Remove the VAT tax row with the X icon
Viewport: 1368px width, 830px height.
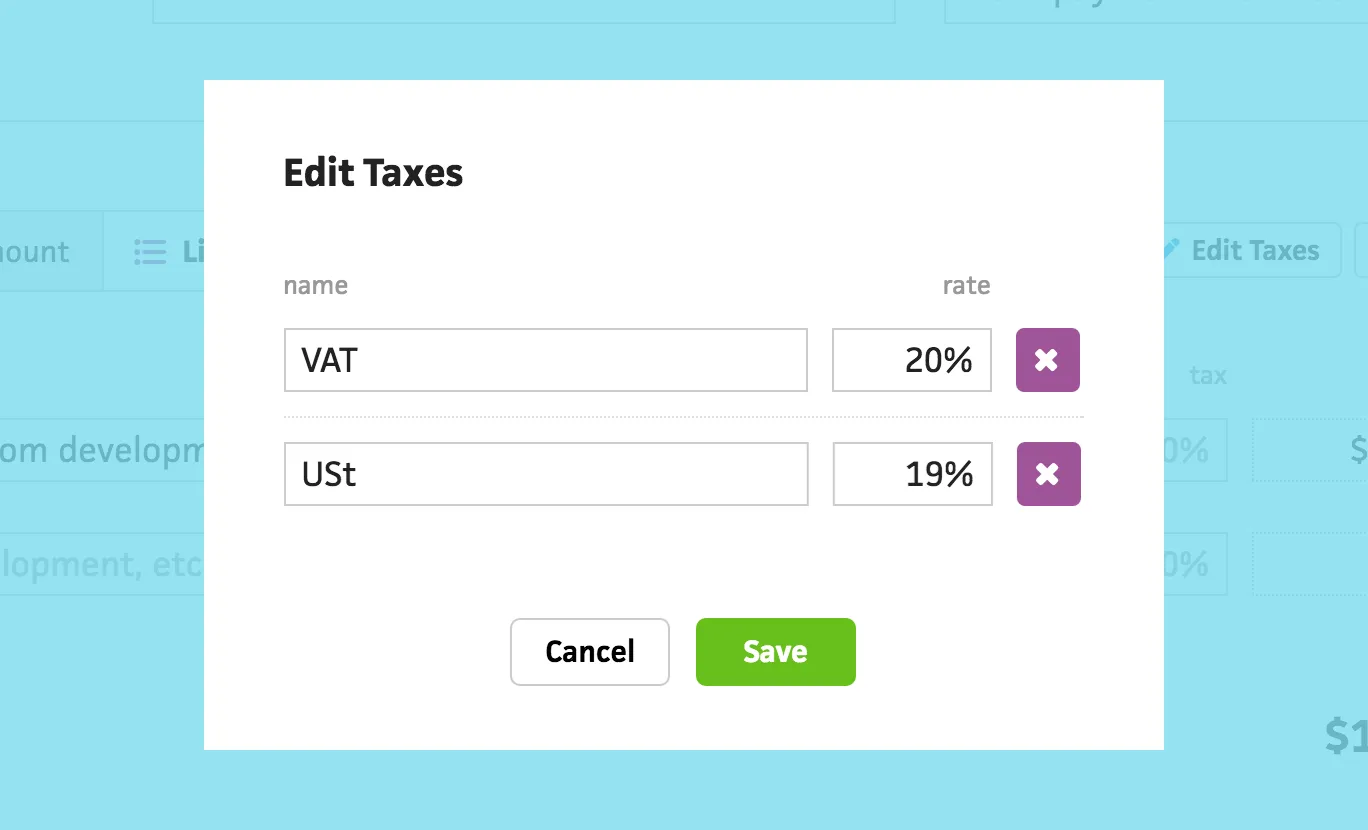1047,360
